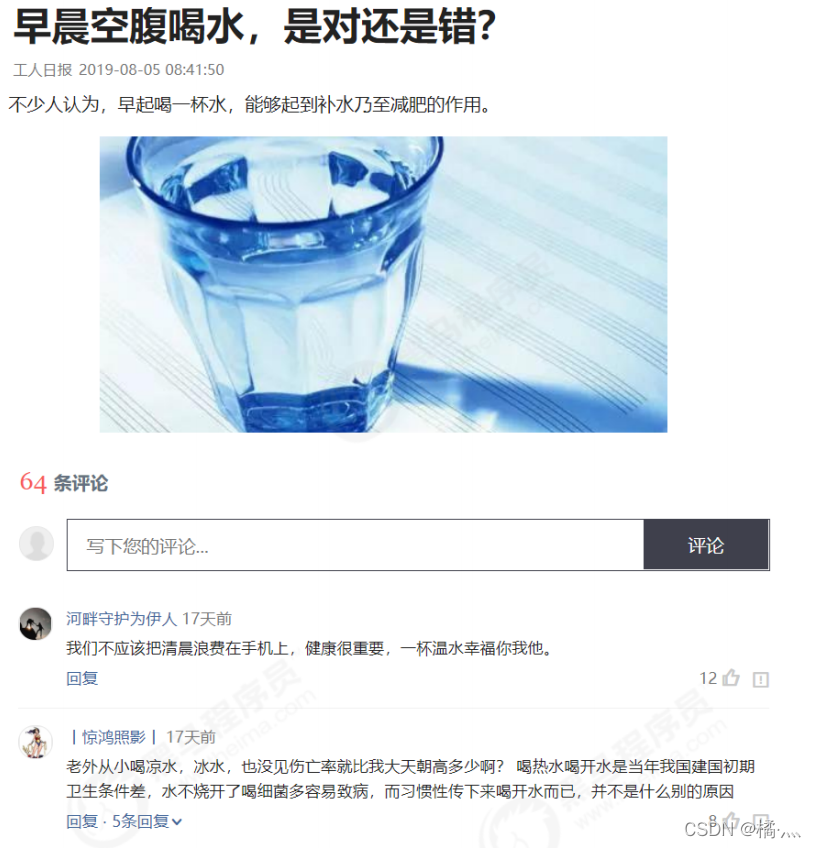Click the 64 条评论 heading
Image resolution: width=816 pixels, height=848 pixels.
click(64, 482)
